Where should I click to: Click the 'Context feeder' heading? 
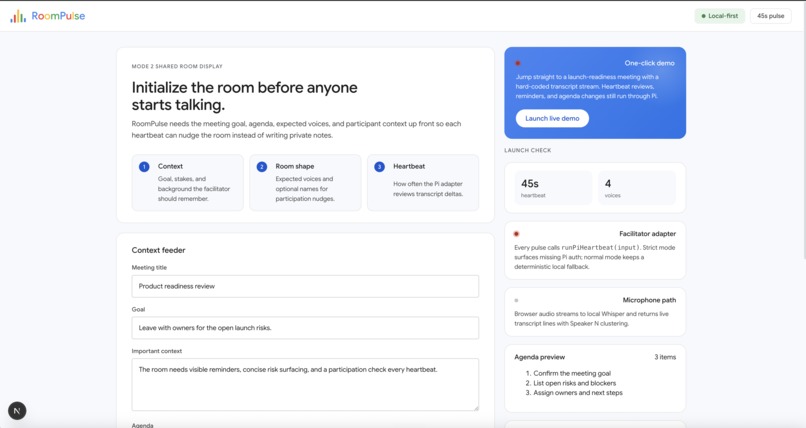point(158,250)
